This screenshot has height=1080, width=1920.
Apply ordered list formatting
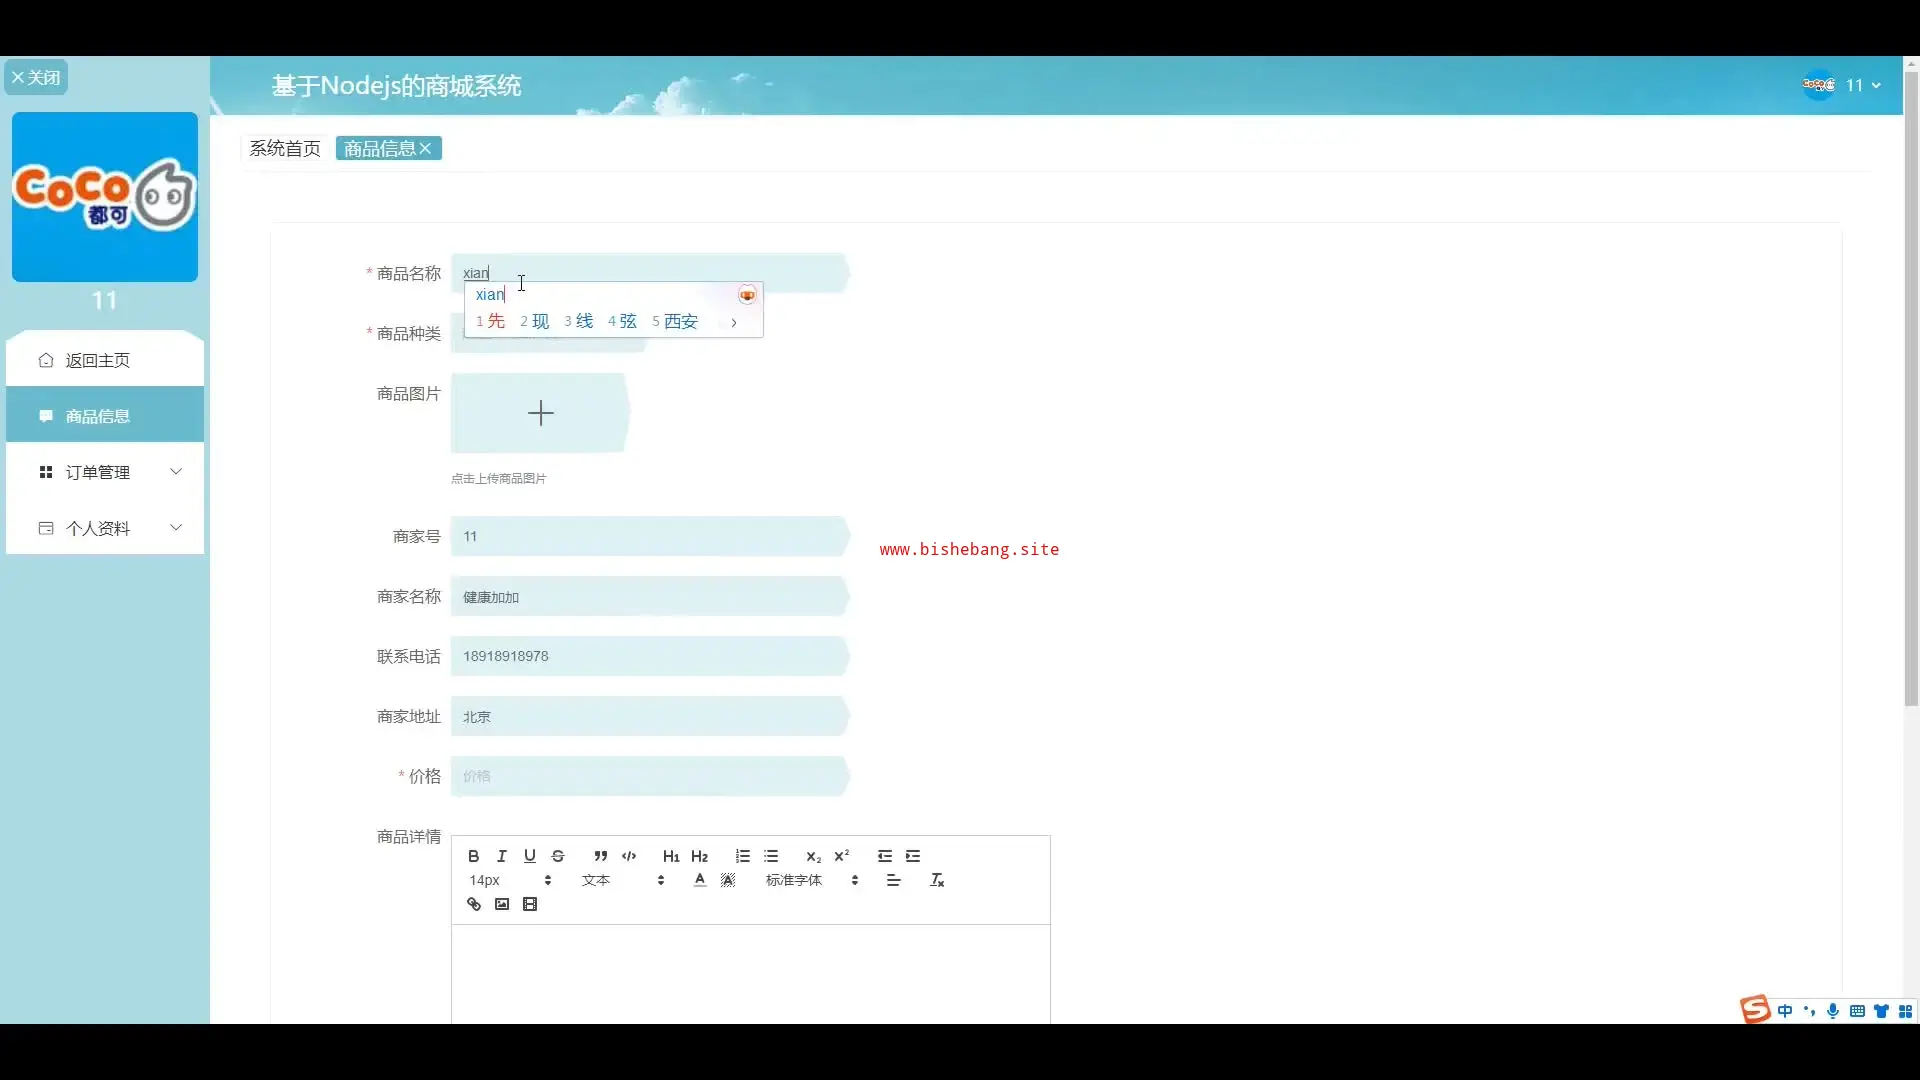point(742,856)
